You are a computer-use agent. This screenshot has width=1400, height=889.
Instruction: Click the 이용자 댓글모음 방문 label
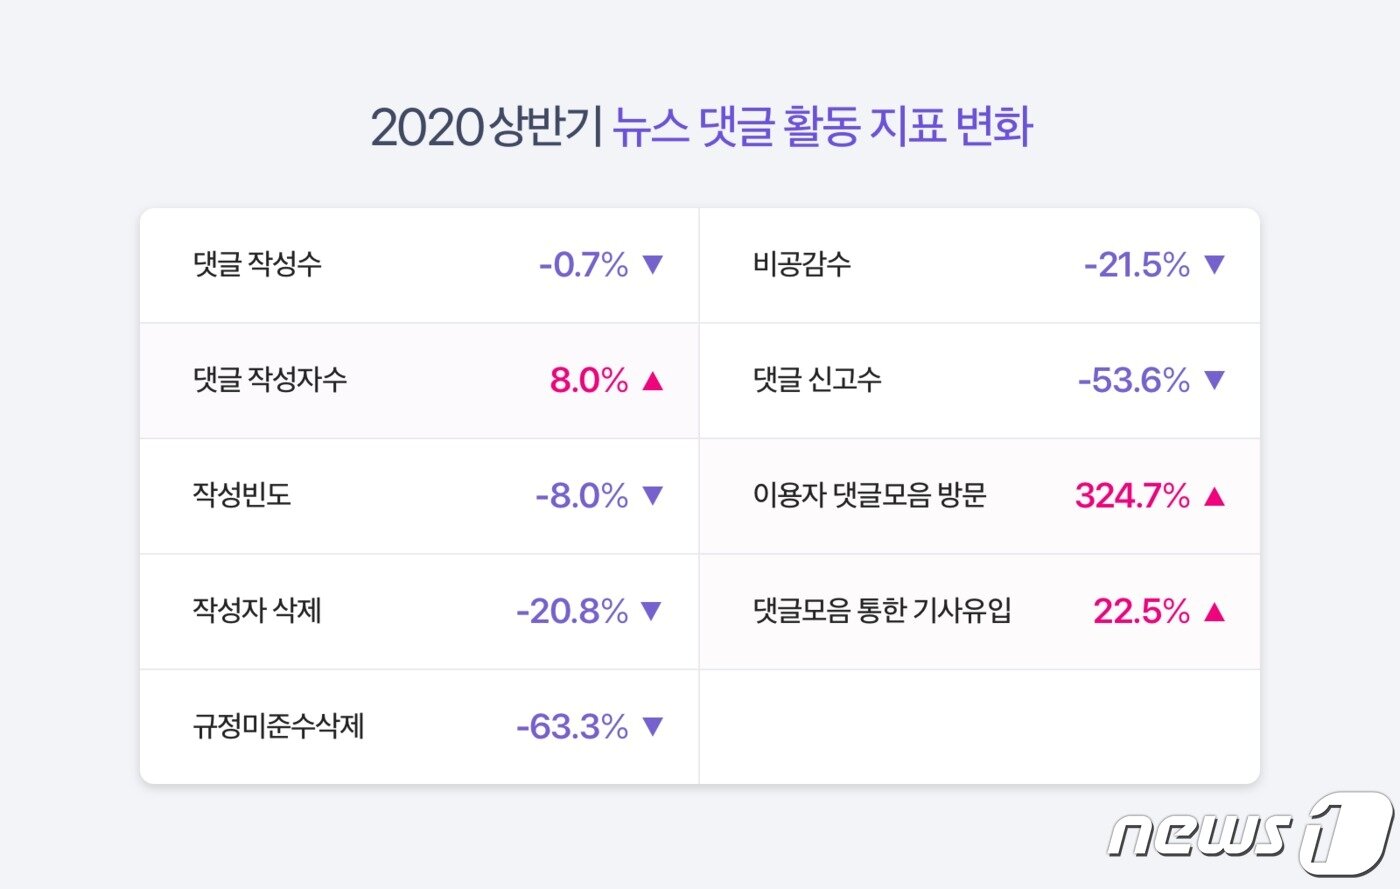870,495
